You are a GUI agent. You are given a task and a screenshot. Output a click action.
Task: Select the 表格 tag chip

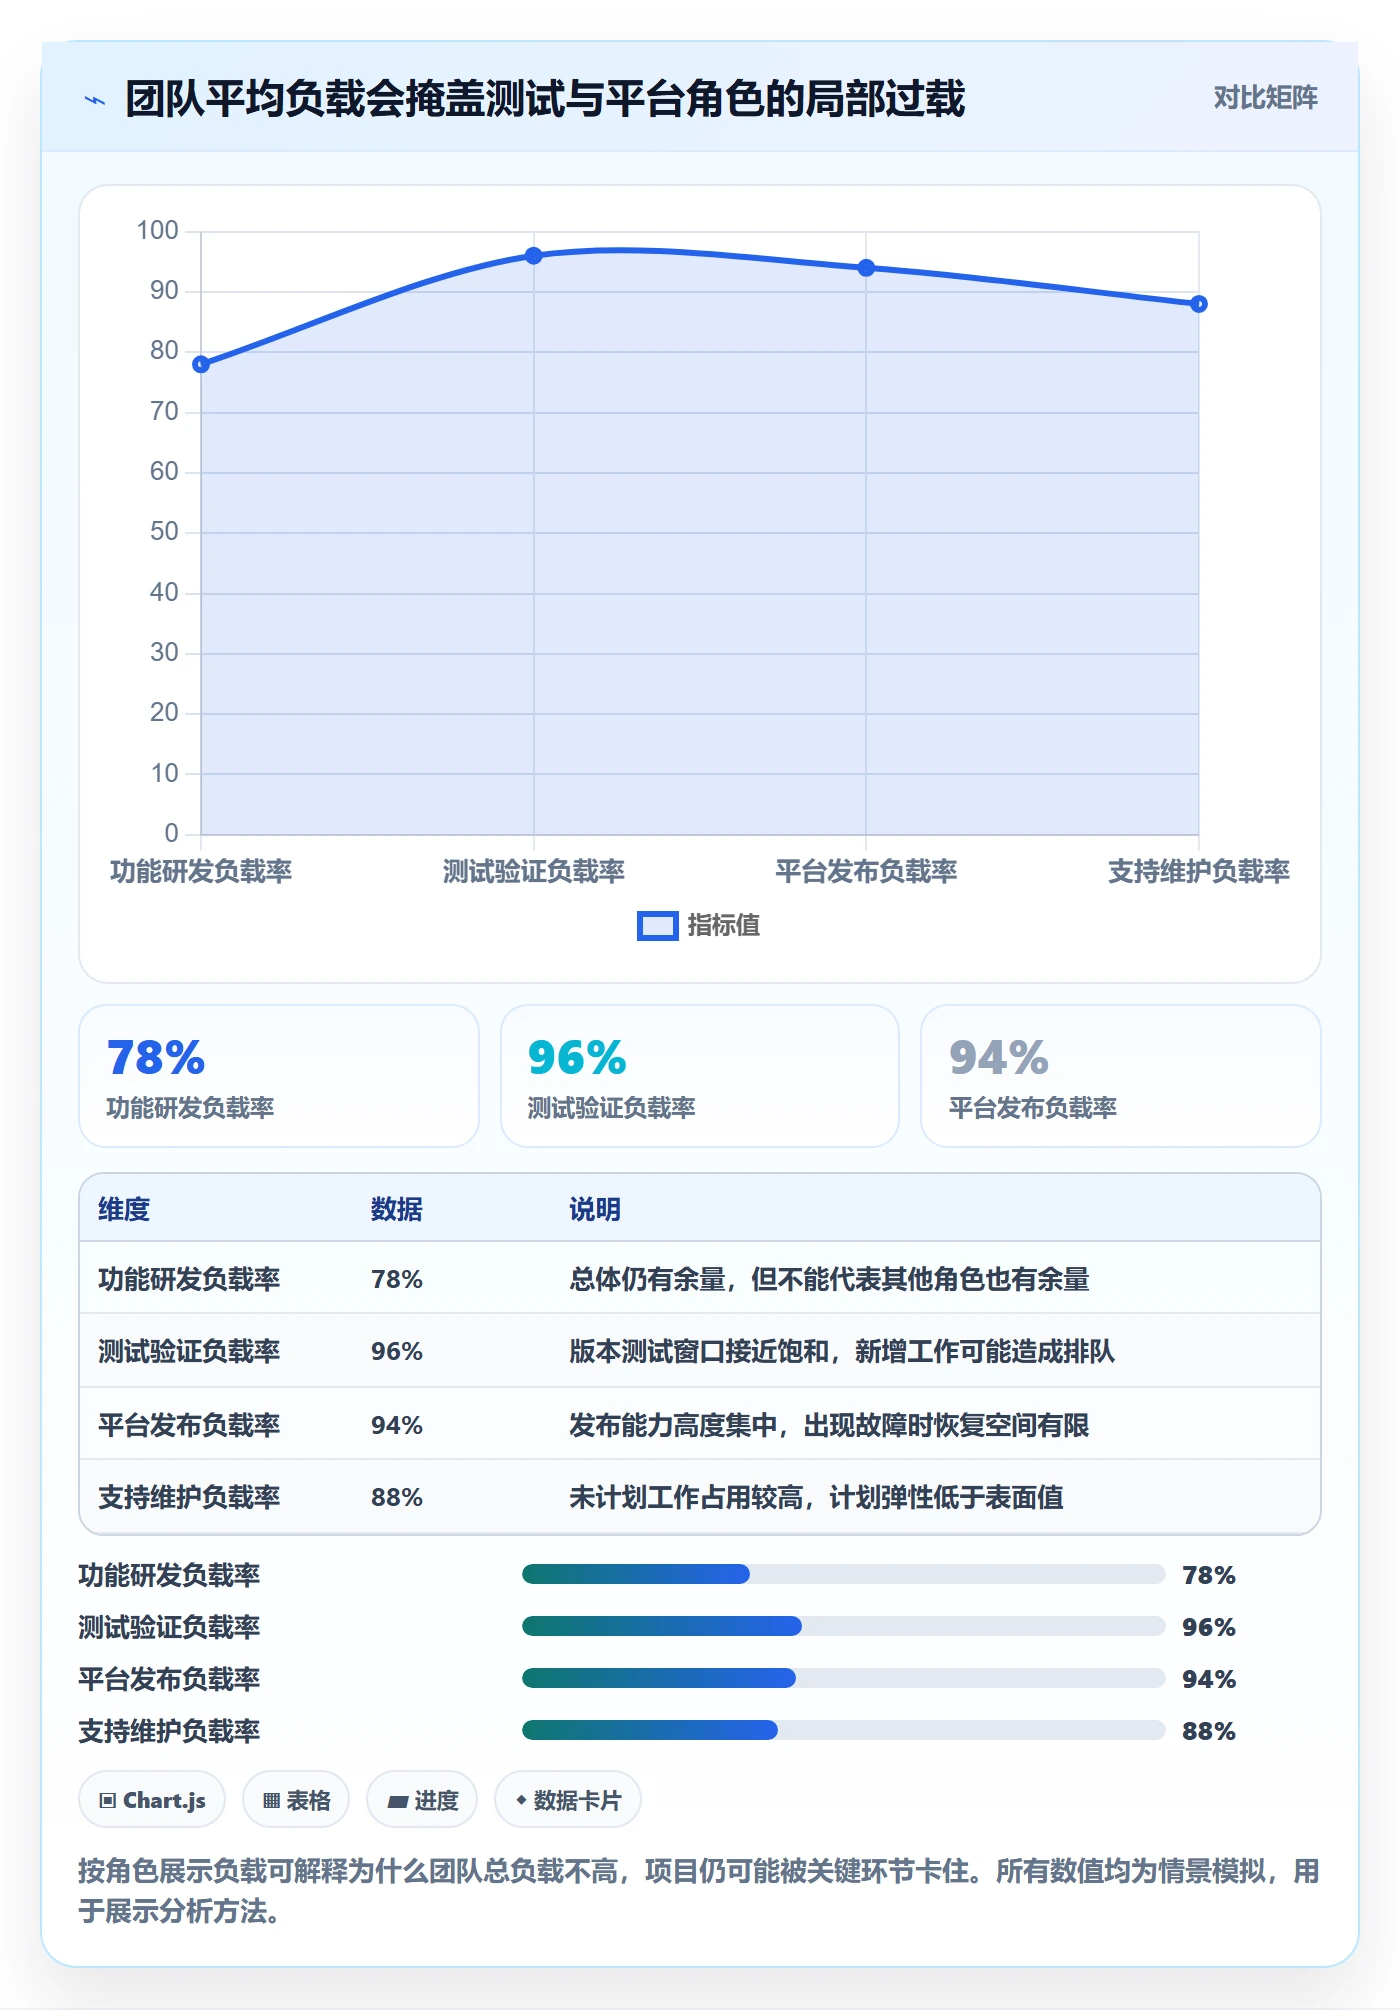[296, 1800]
